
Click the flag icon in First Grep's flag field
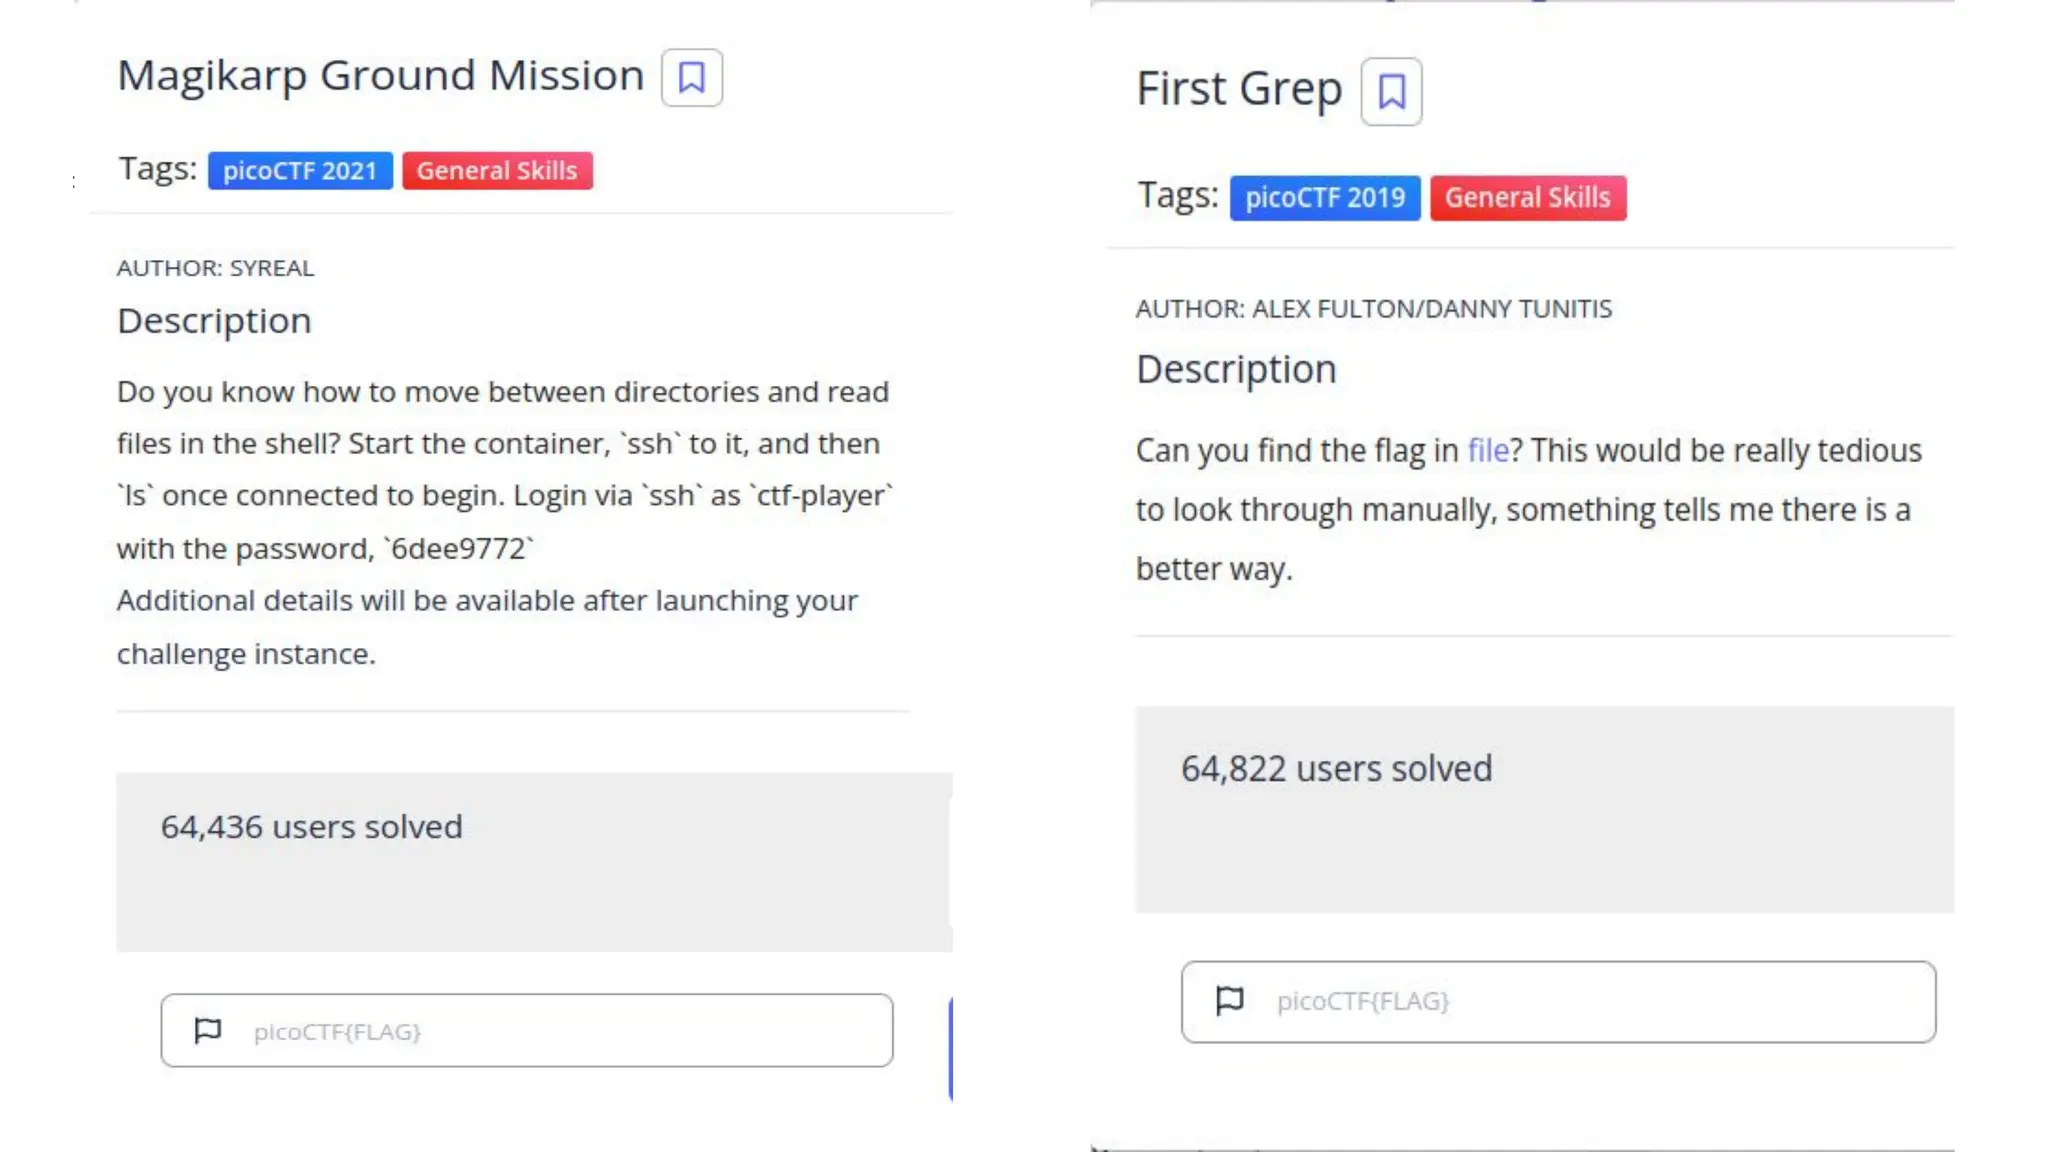coord(1229,1000)
